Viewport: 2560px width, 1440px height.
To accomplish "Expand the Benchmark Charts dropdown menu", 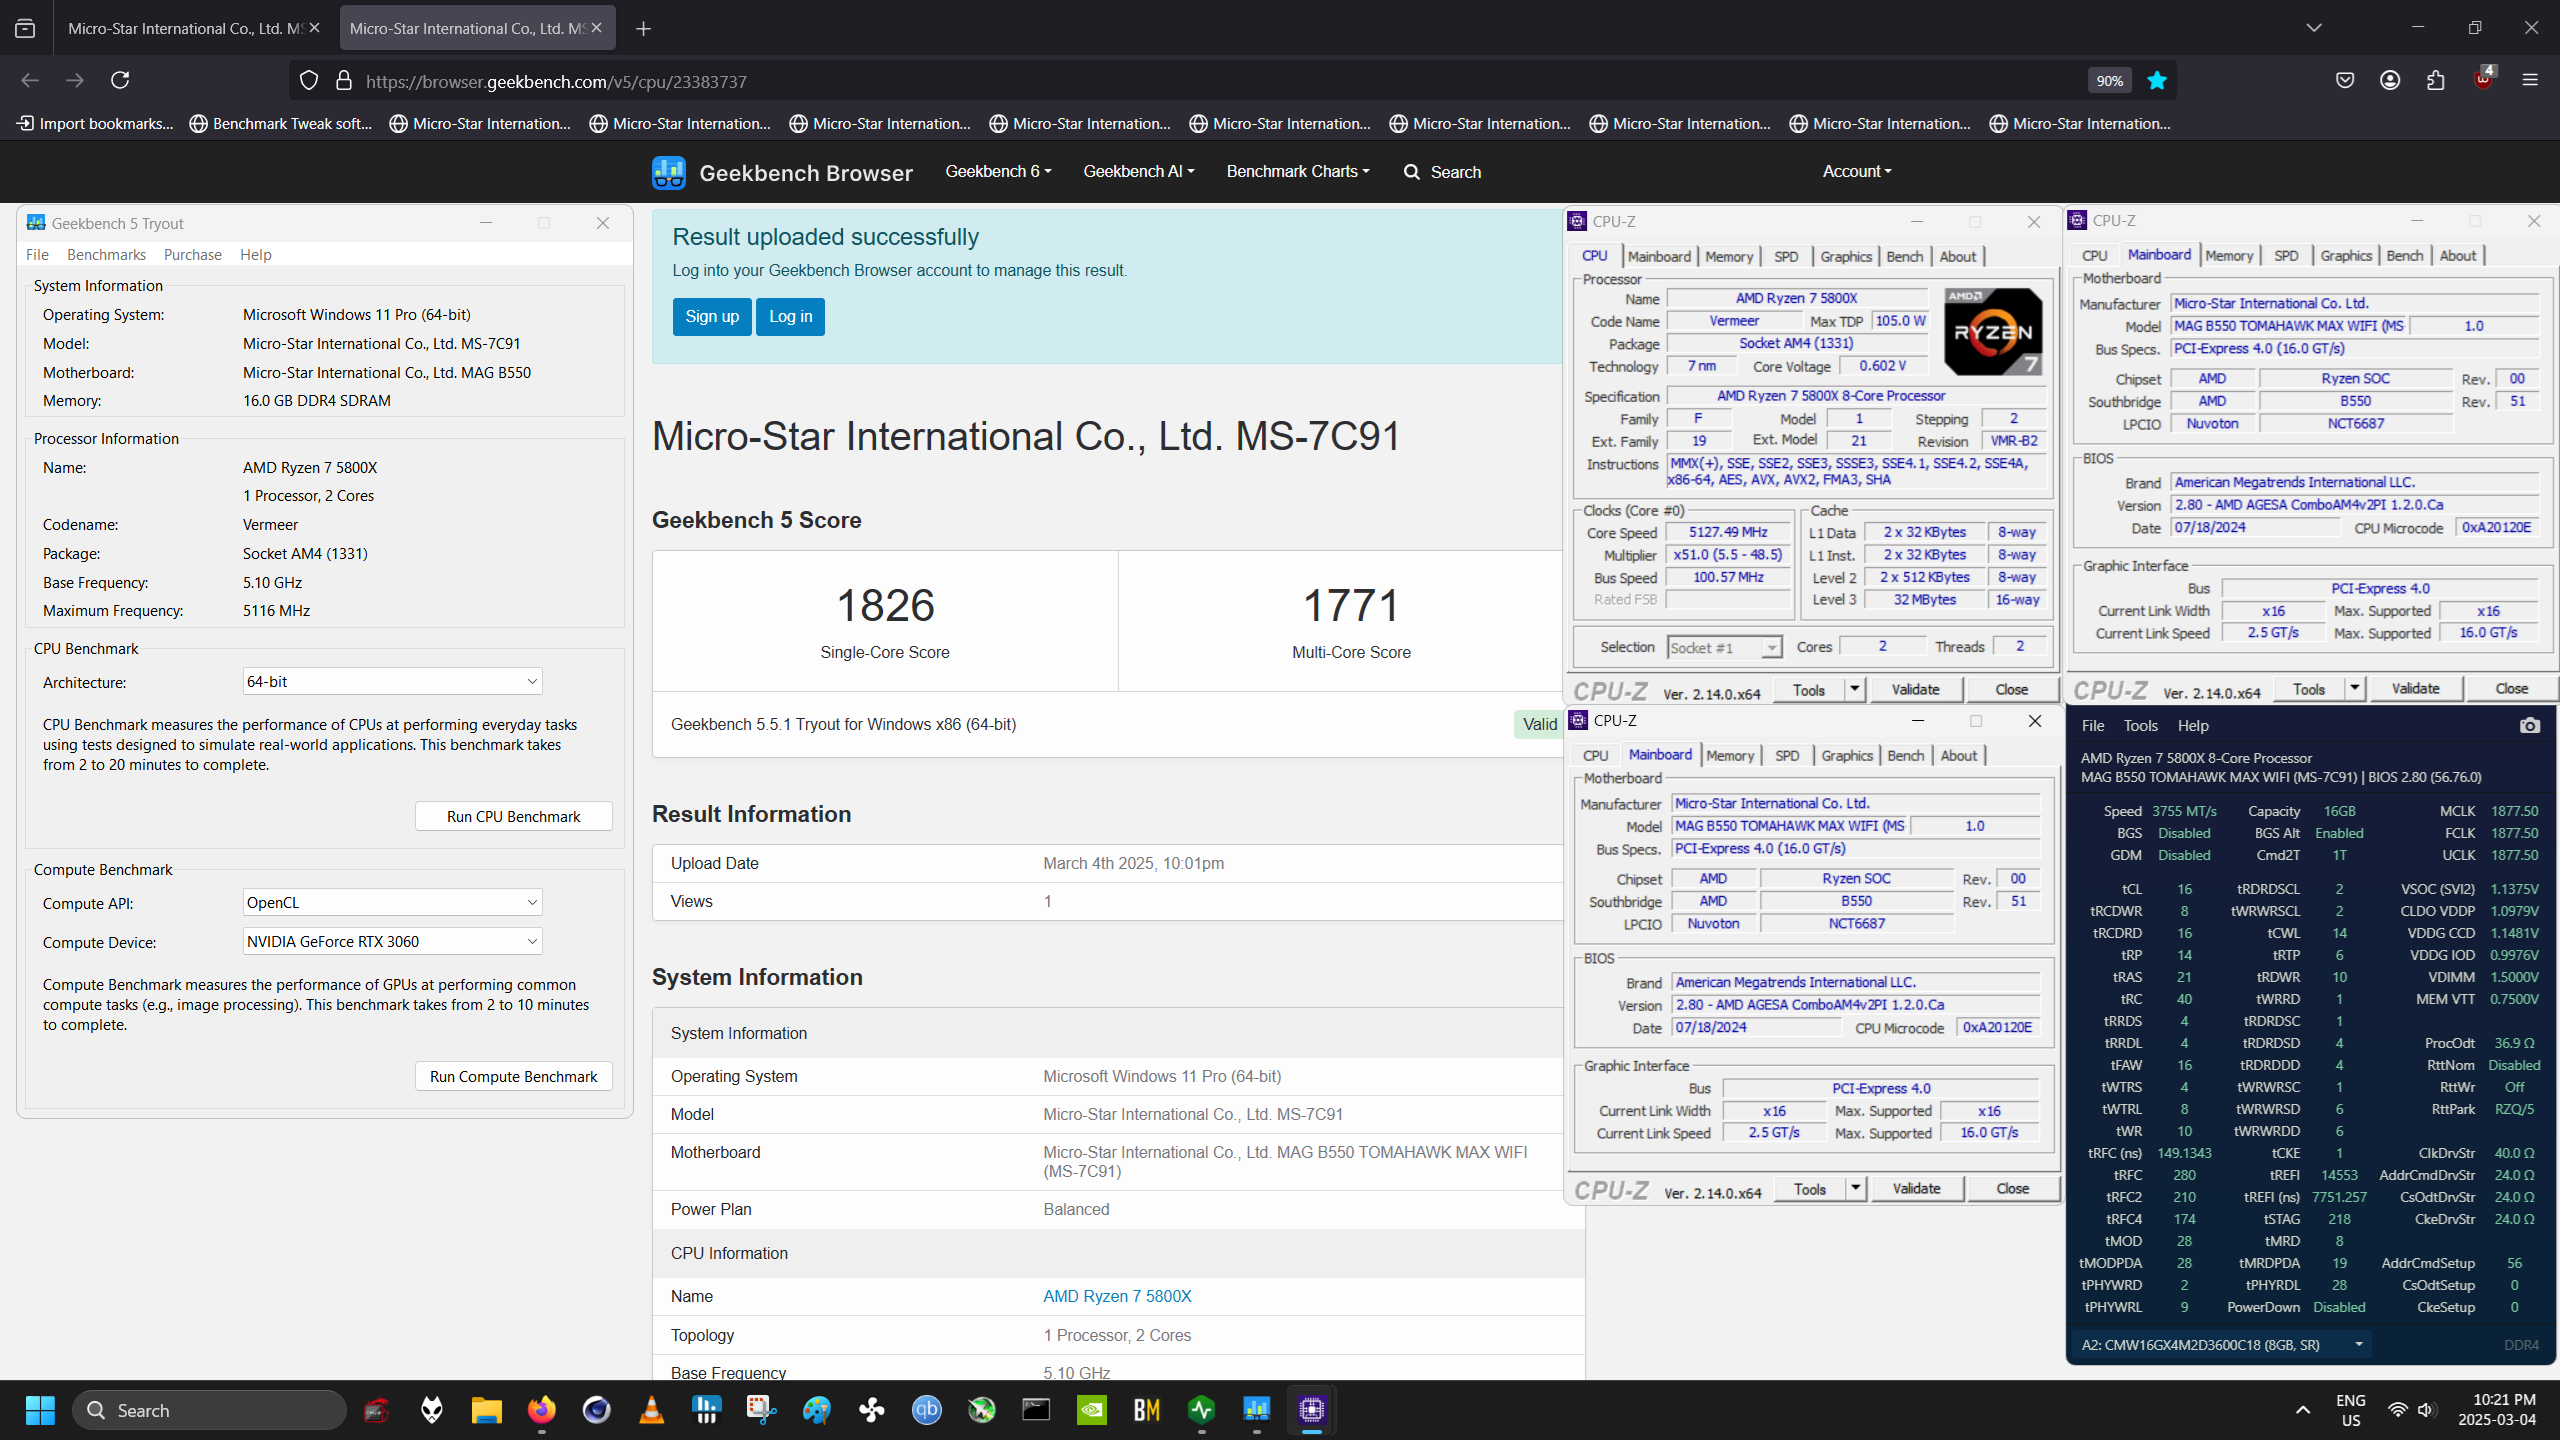I will point(1298,171).
